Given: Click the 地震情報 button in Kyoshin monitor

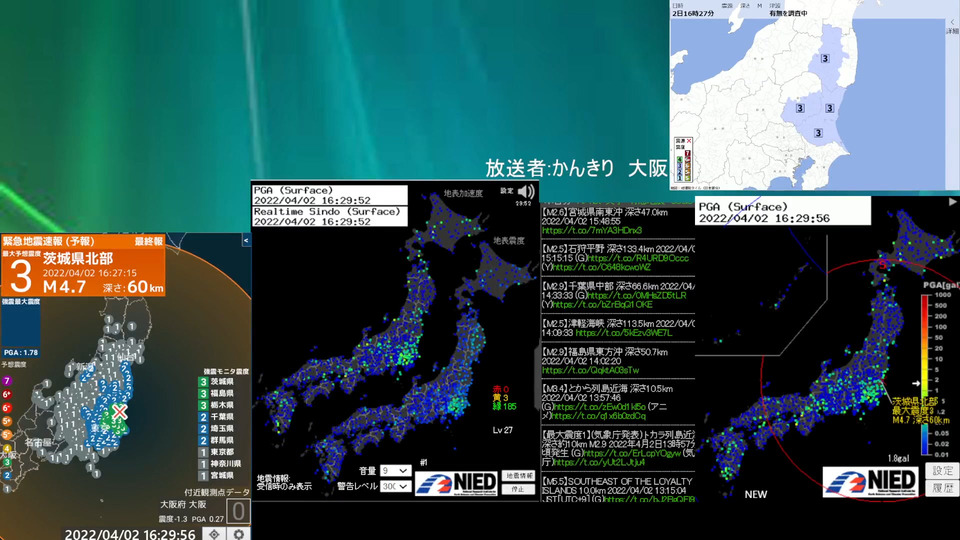Looking at the screenshot, I should tap(518, 476).
